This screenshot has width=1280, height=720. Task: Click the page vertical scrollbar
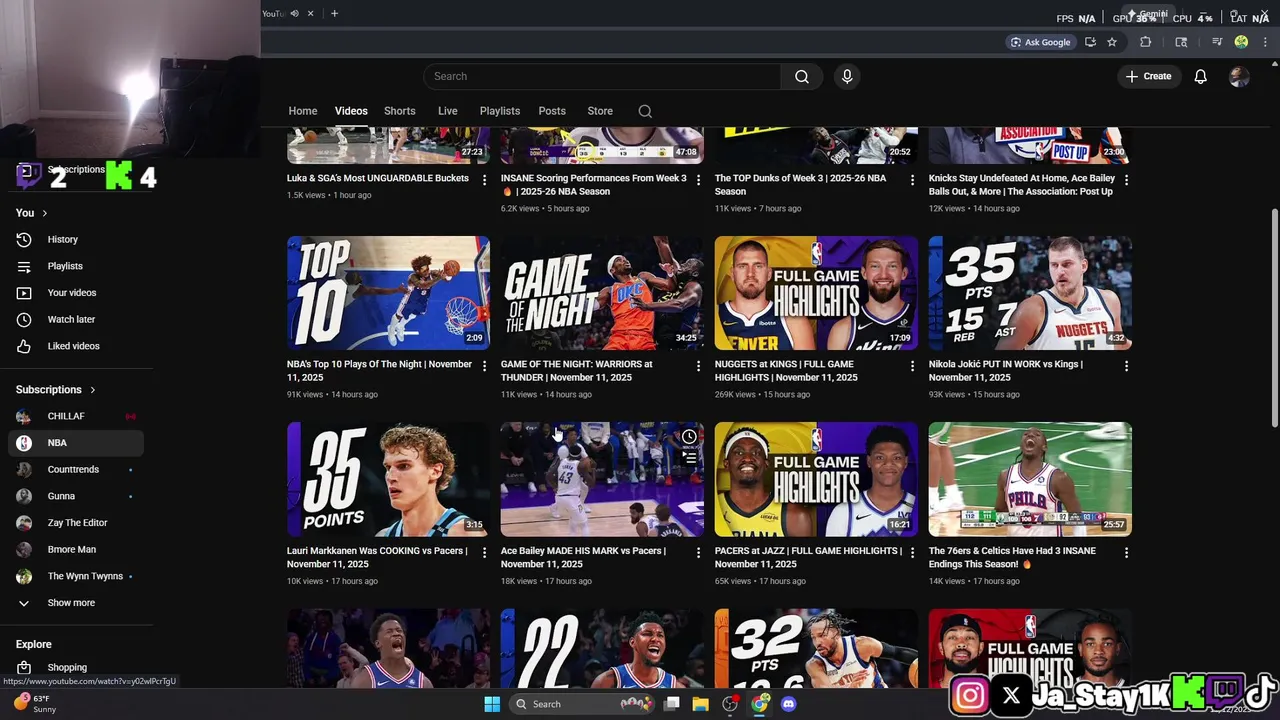click(x=1274, y=318)
